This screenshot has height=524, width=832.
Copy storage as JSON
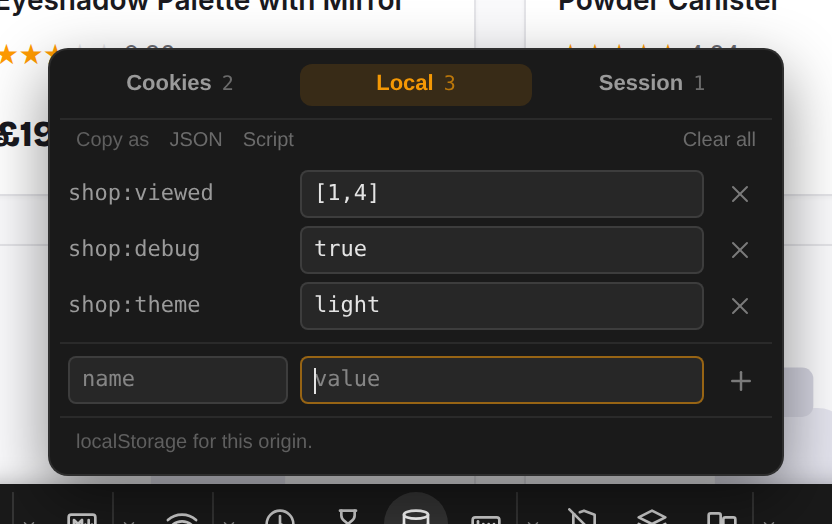[196, 139]
